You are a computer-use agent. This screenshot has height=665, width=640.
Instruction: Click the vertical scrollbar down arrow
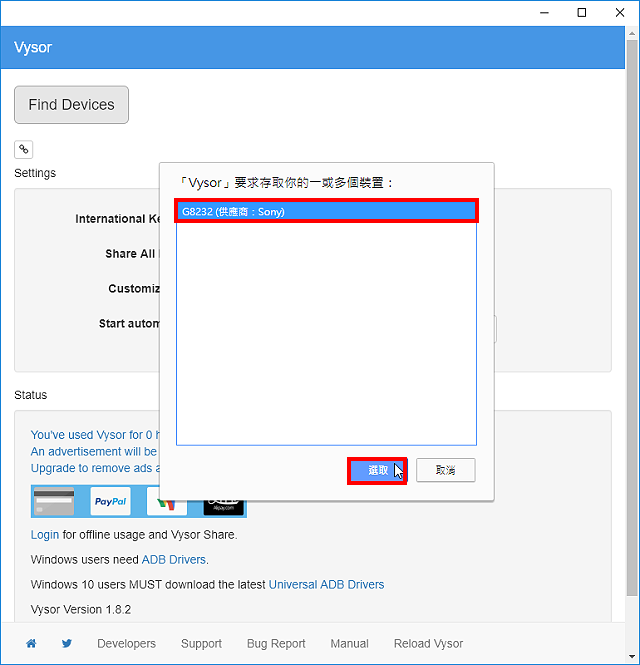(632, 657)
